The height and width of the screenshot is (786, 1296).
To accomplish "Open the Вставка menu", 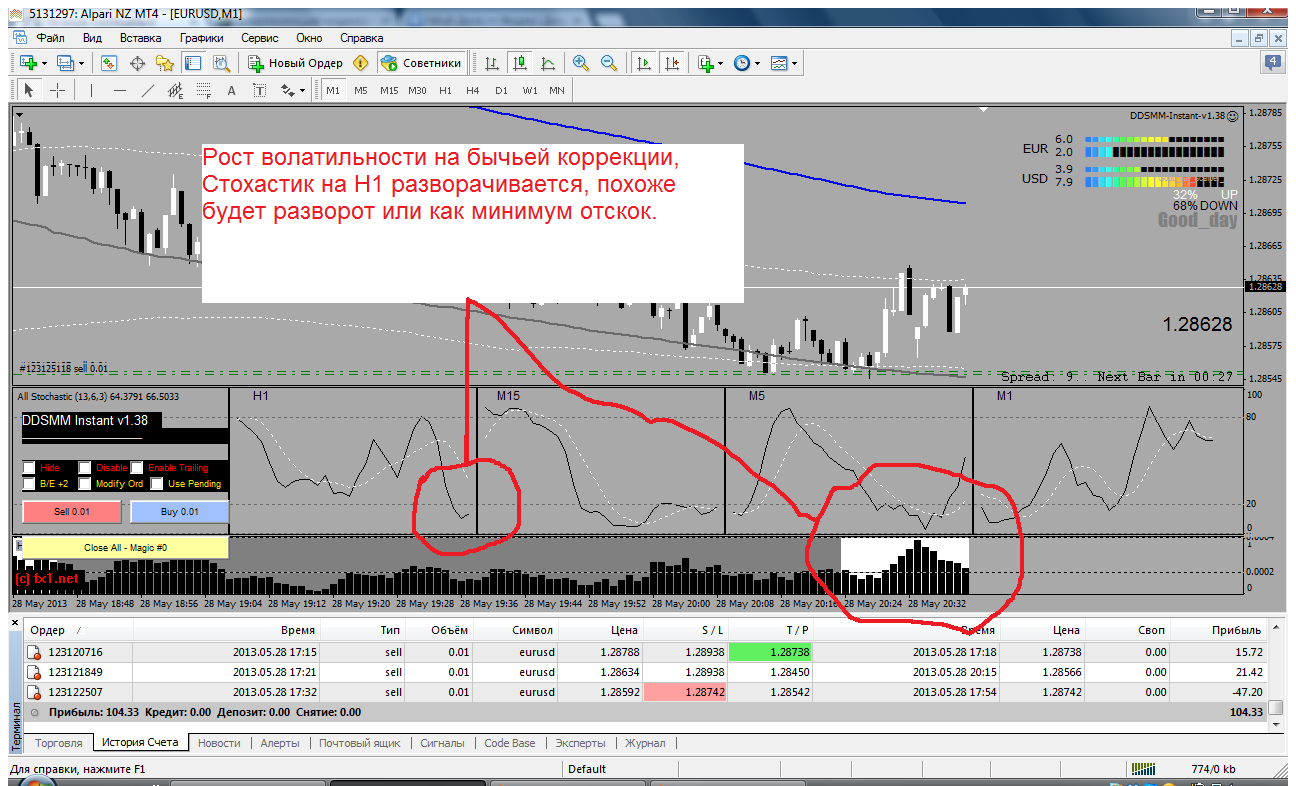I will tap(140, 37).
